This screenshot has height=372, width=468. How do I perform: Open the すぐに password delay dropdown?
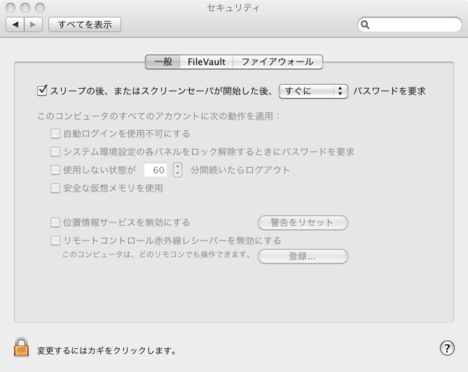coord(313,91)
